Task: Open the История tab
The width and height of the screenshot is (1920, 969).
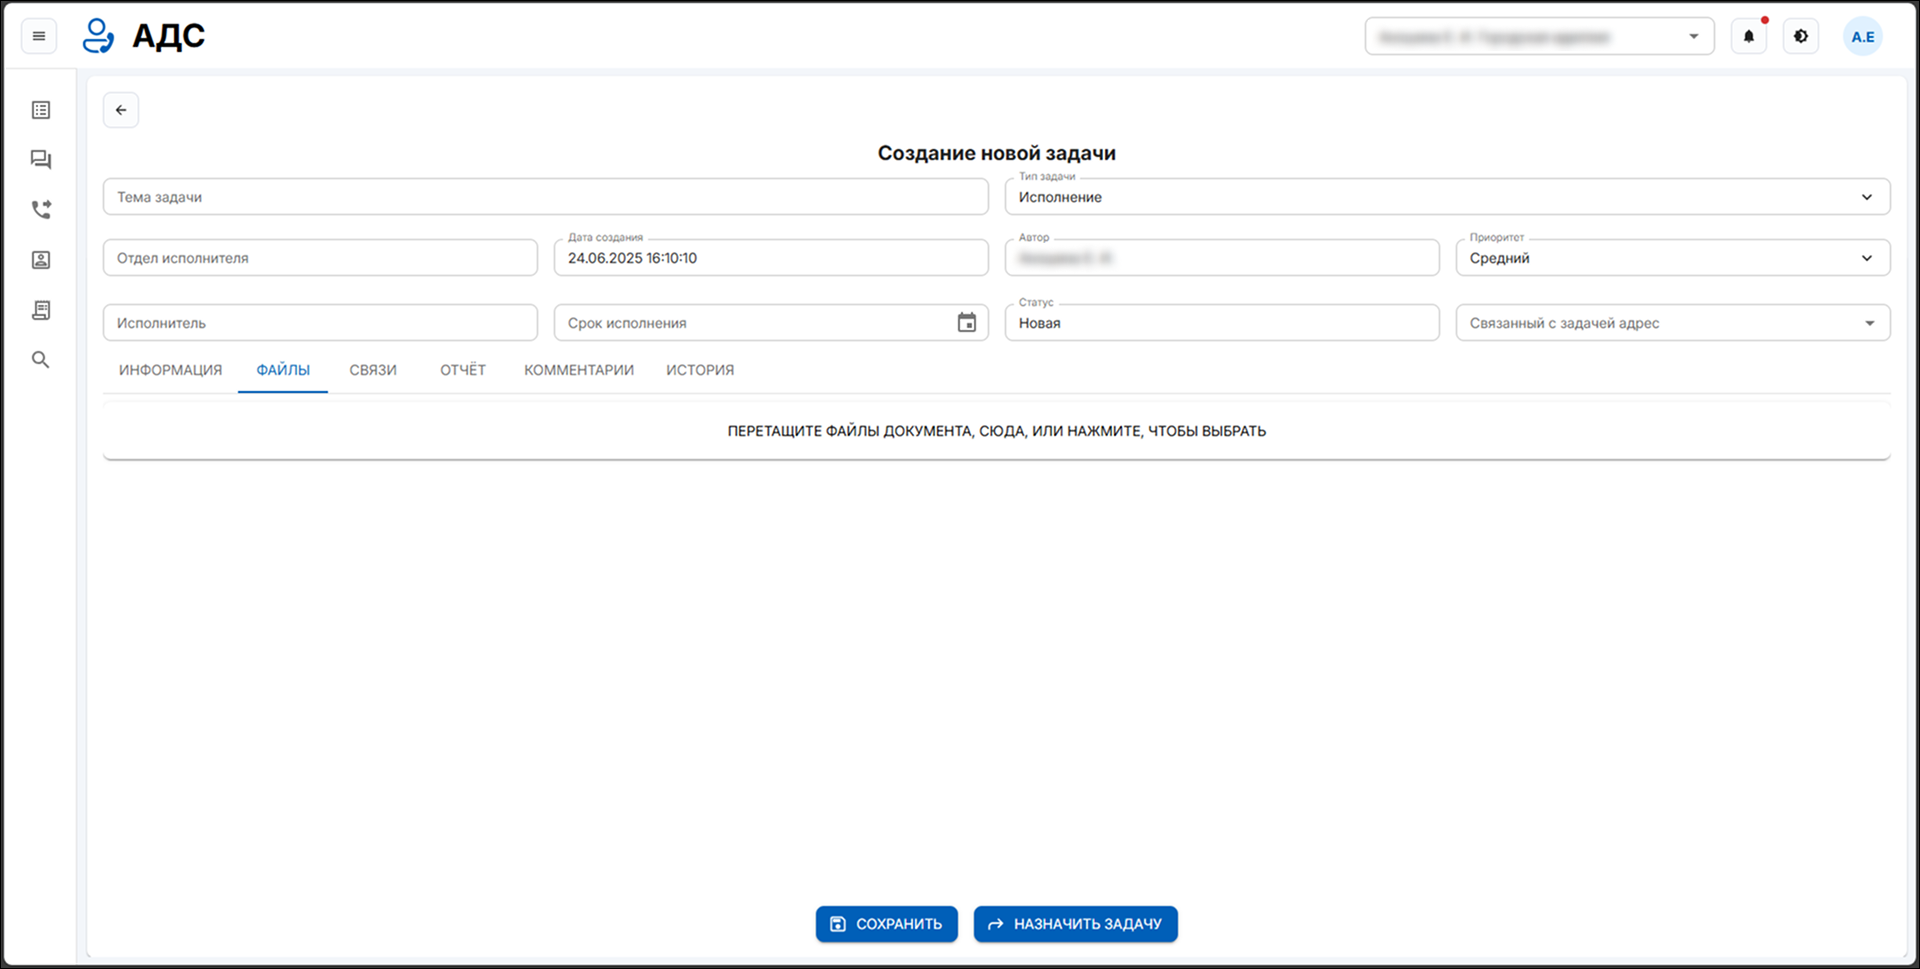Action: 699,370
